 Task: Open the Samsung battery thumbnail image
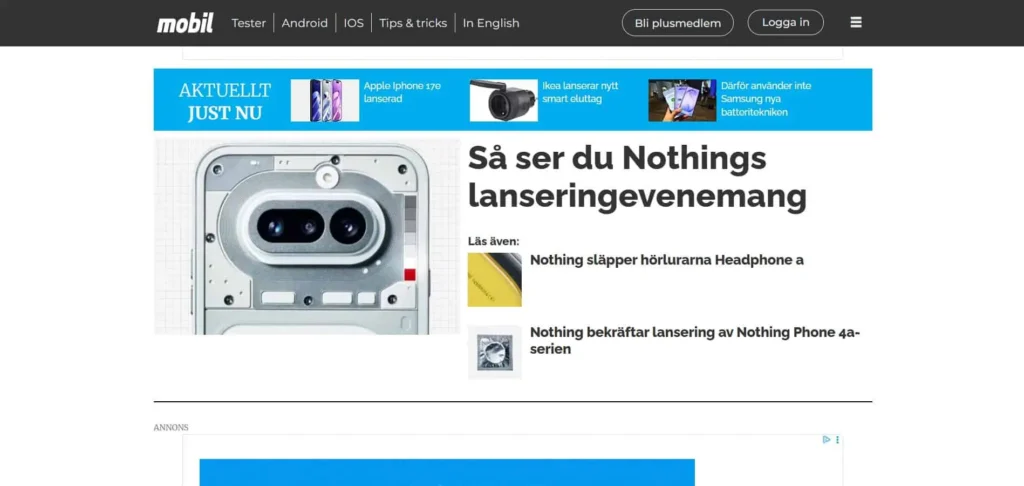pos(681,100)
